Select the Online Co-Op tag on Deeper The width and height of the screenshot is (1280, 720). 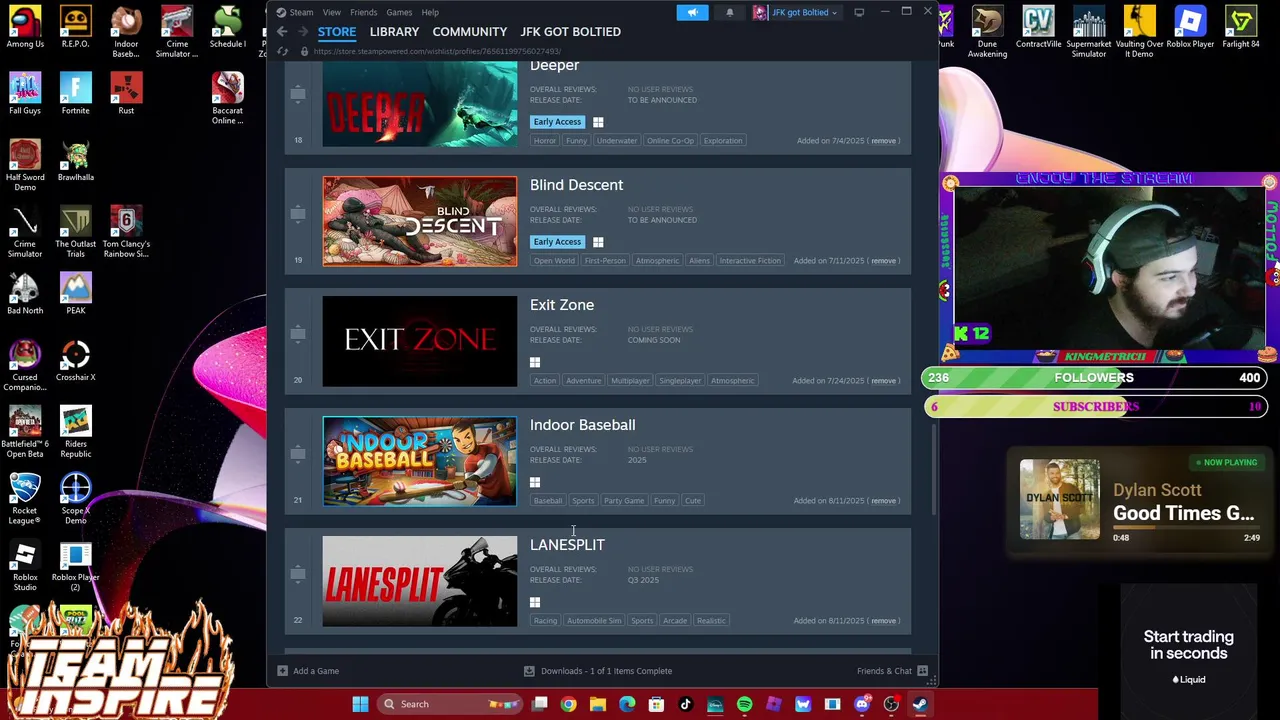[x=670, y=141]
